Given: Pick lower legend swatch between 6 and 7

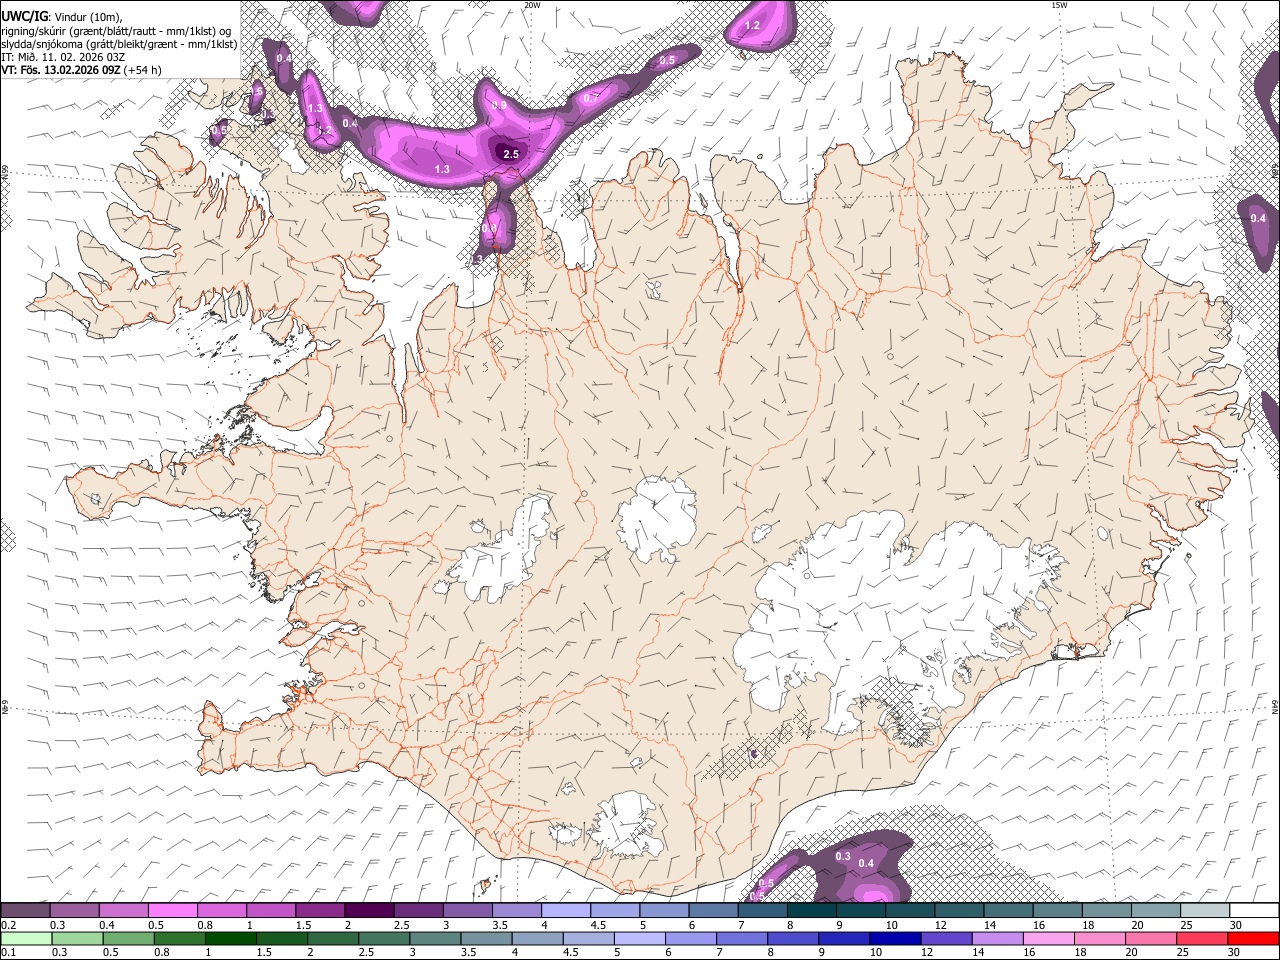Looking at the screenshot, I should (690, 938).
